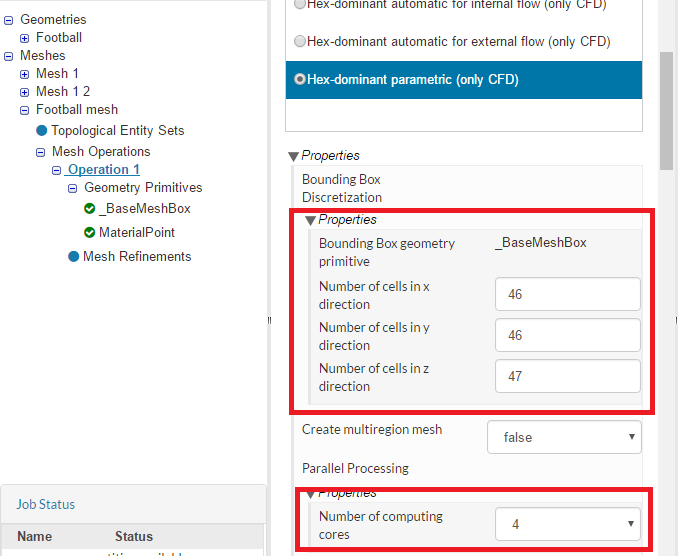The width and height of the screenshot is (678, 556).
Task: Select Hex-dominant automatic for internal flow
Action: pyautogui.click(x=300, y=5)
